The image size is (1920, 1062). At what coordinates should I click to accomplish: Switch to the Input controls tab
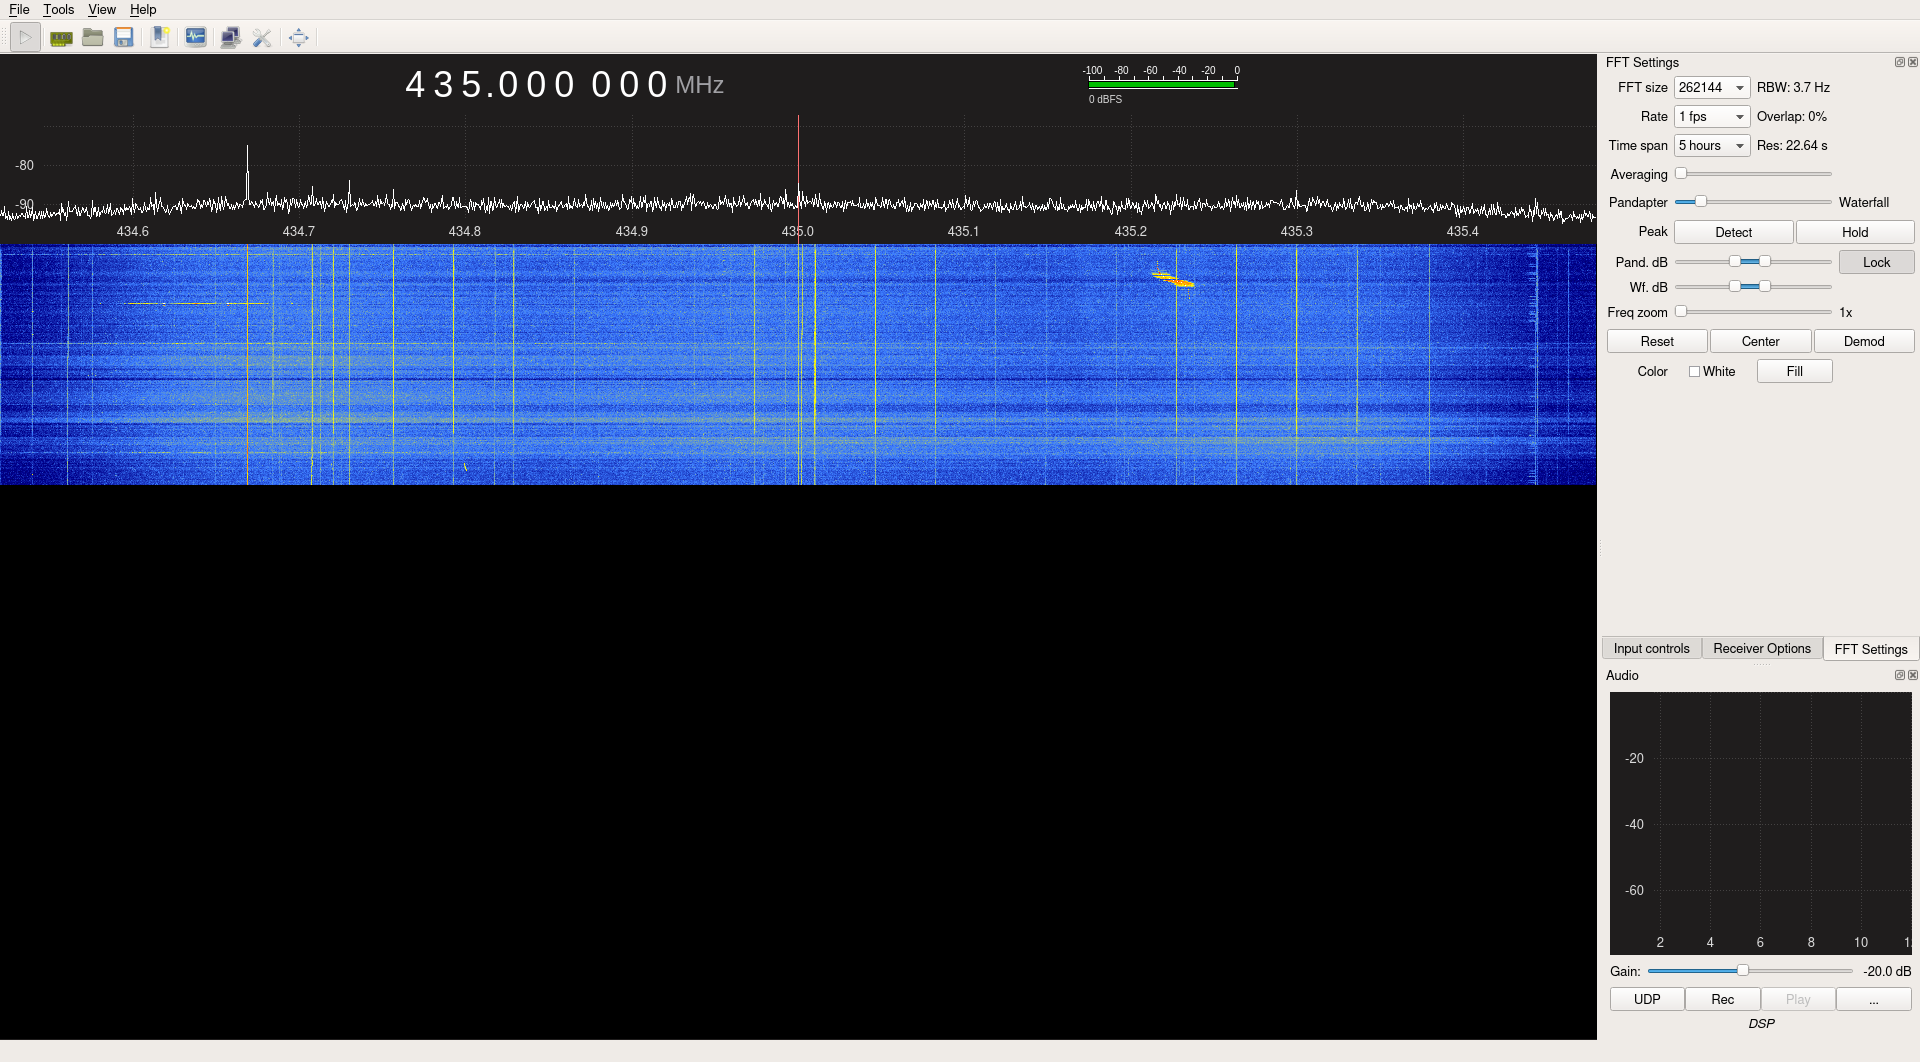pos(1651,648)
